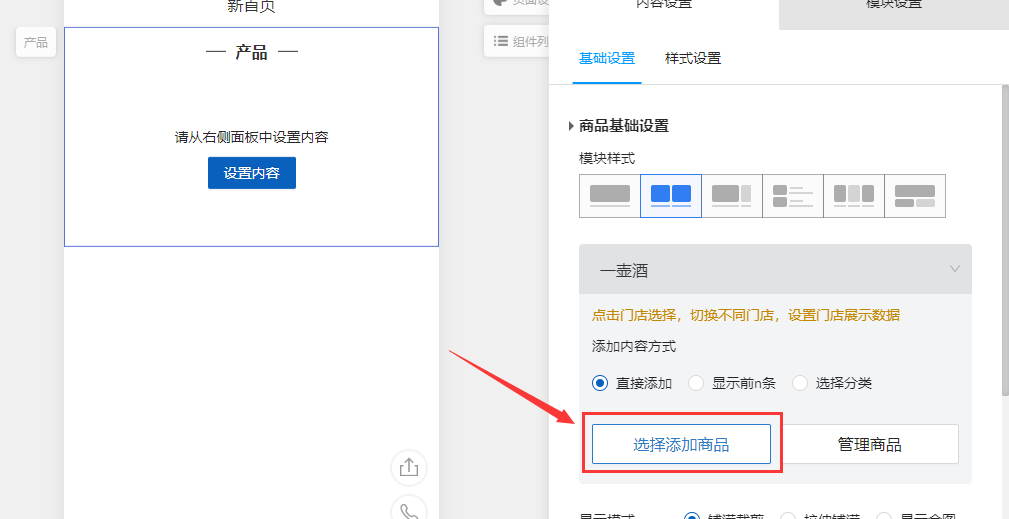Choose the three-column module style icon

854,196
